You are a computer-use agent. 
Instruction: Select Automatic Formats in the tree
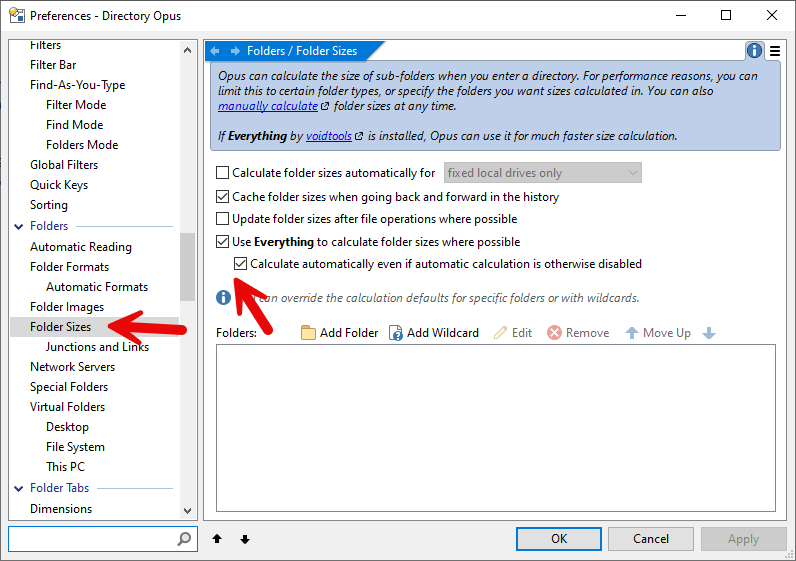[x=97, y=287]
